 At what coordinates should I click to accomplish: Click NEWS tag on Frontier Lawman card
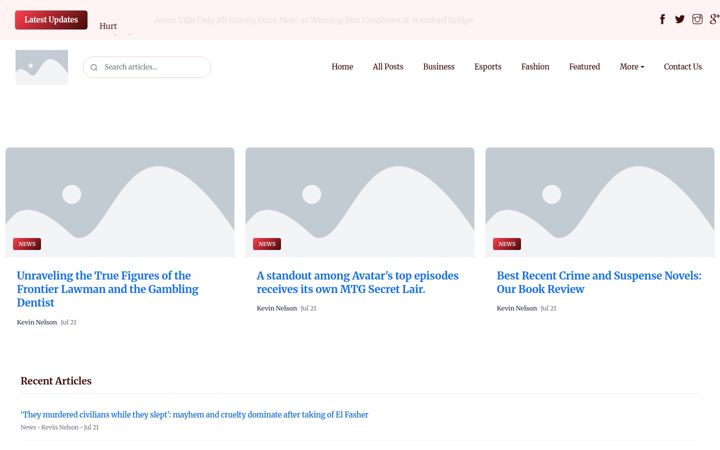tap(27, 244)
